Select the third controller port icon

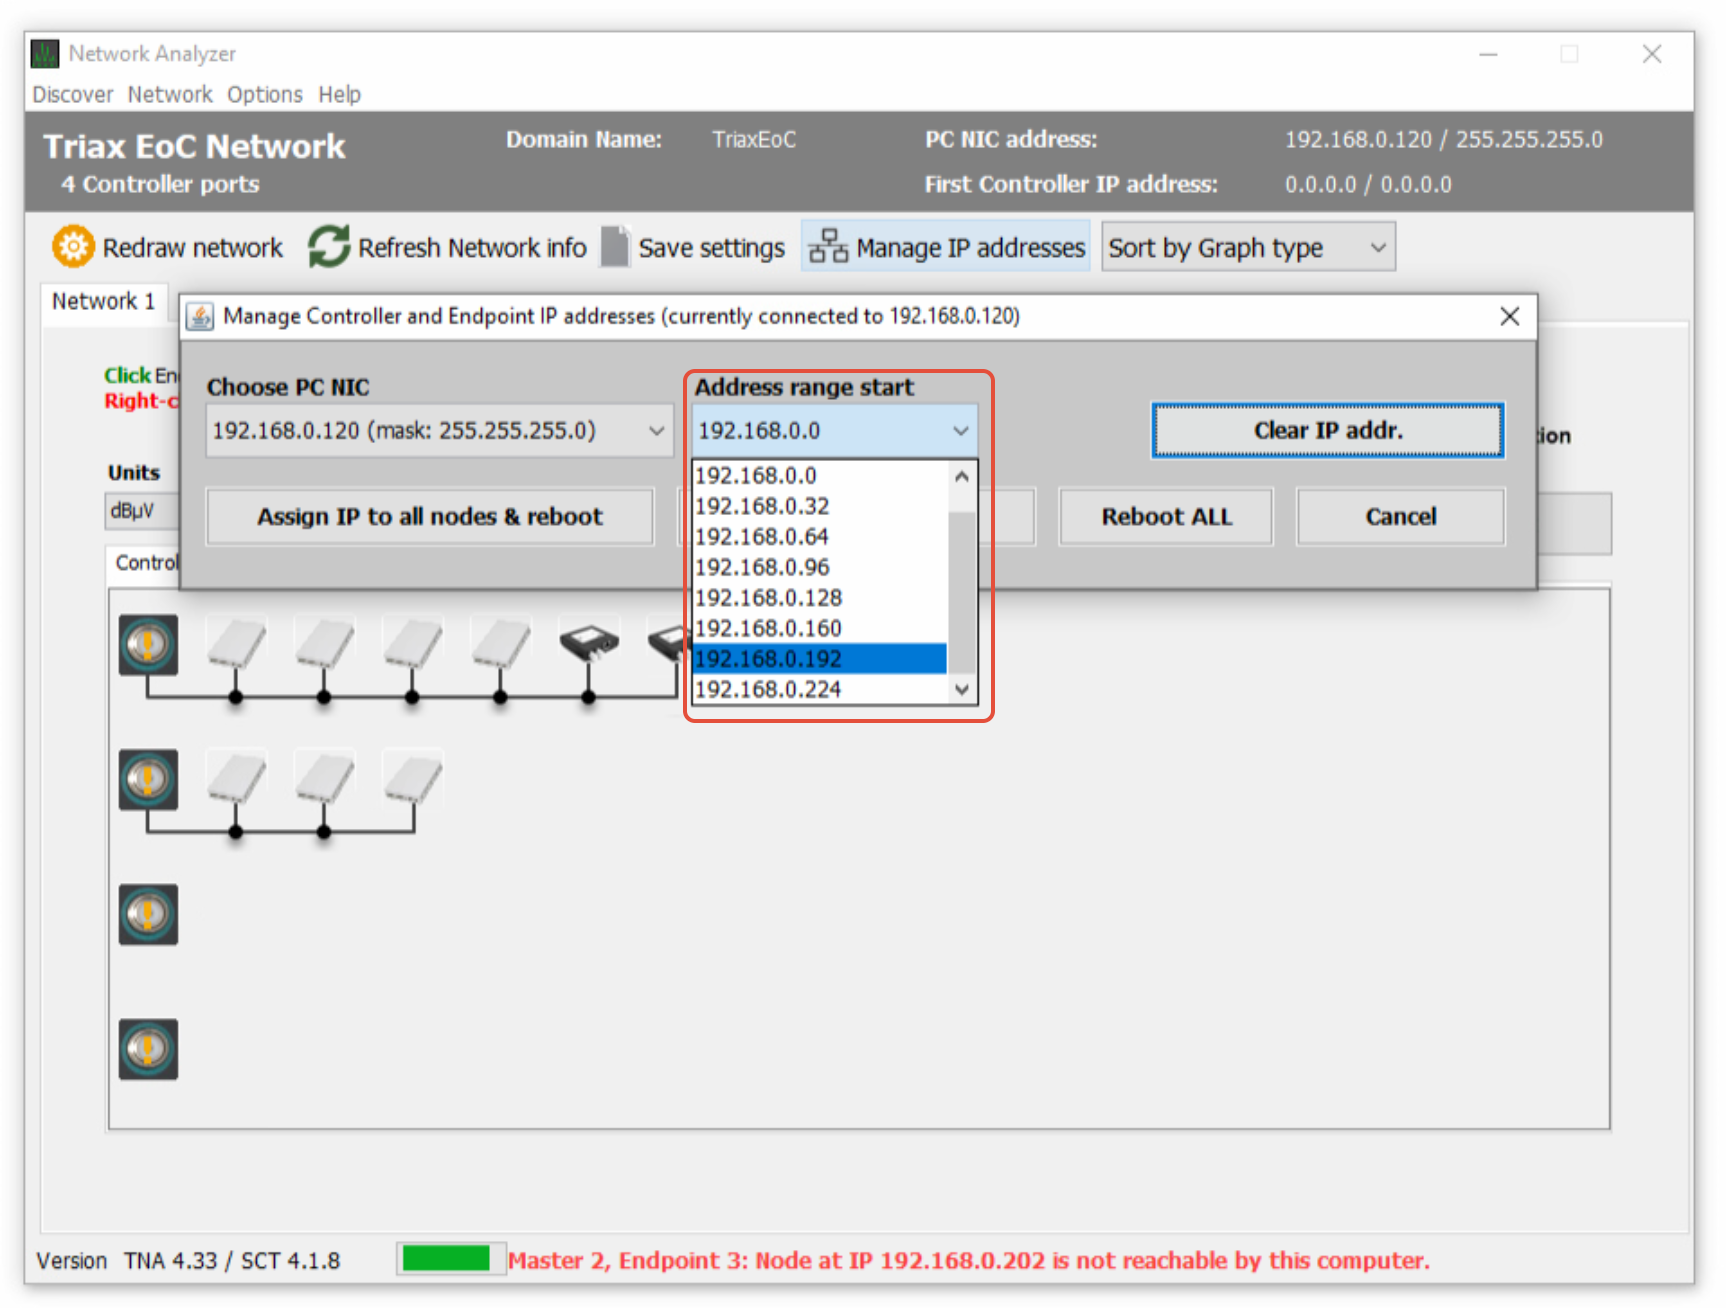pos(148,914)
